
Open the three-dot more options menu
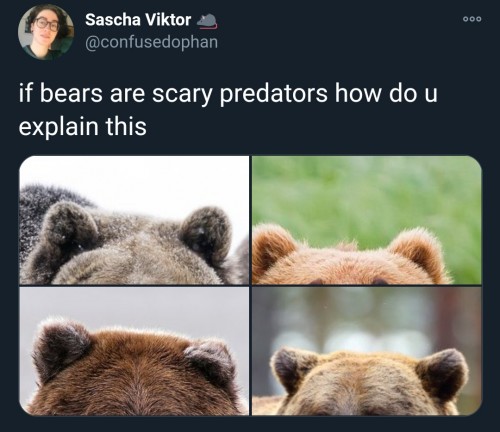(x=472, y=19)
